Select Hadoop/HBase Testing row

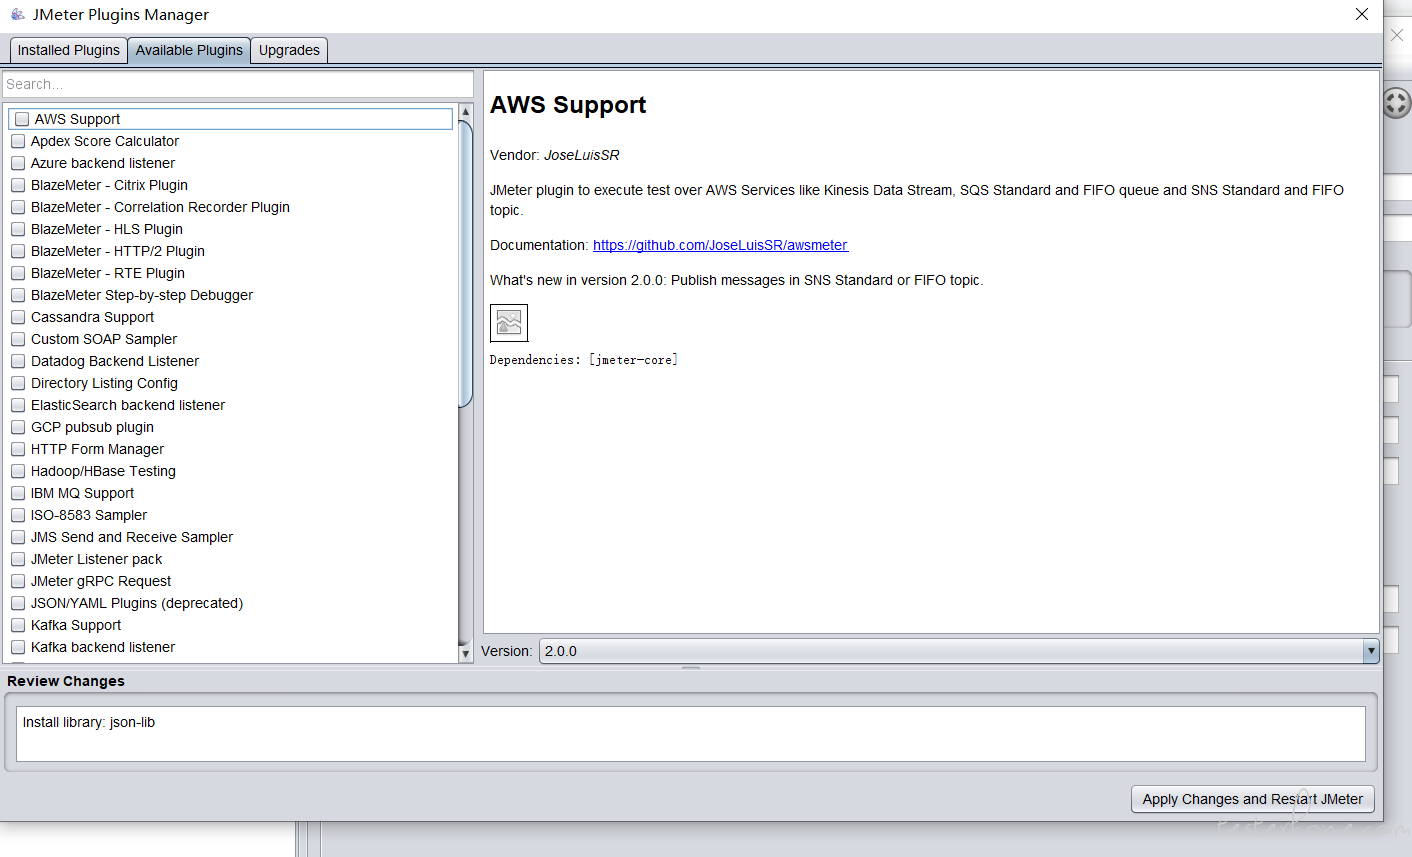click(x=231, y=471)
